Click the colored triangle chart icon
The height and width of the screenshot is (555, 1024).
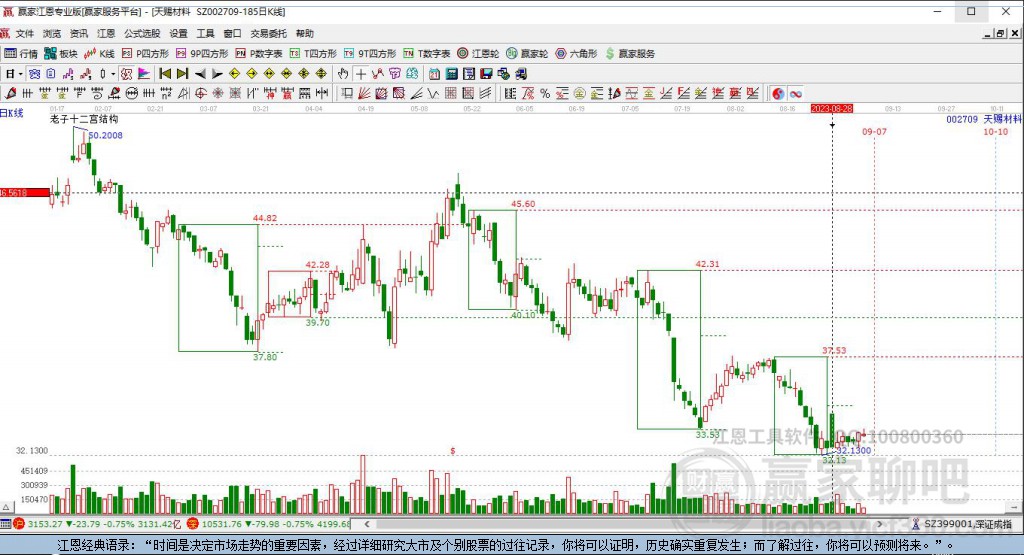point(144,74)
